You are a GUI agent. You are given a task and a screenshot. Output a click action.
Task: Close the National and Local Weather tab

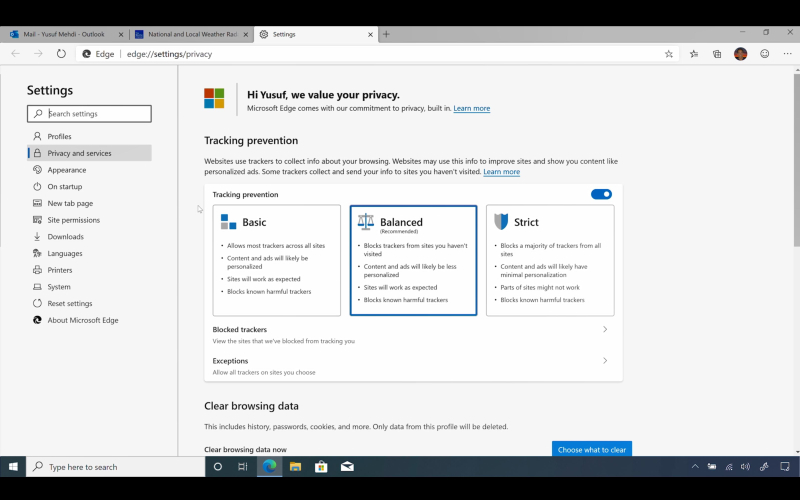245,35
